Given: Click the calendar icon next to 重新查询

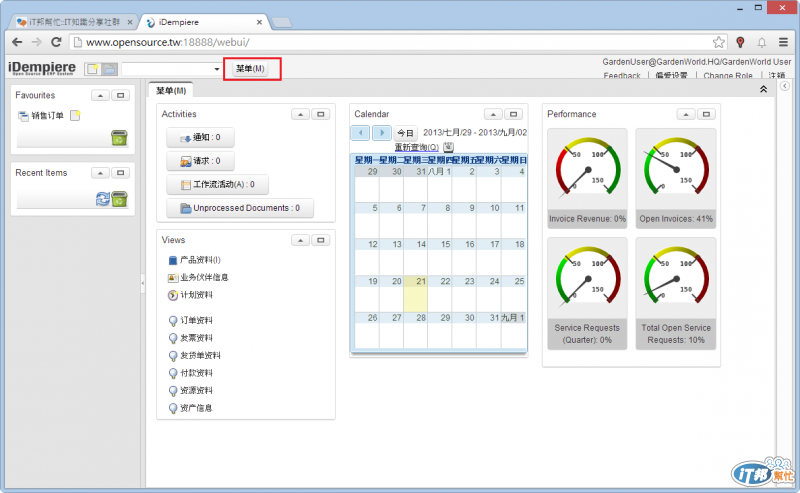Looking at the screenshot, I should pos(448,147).
